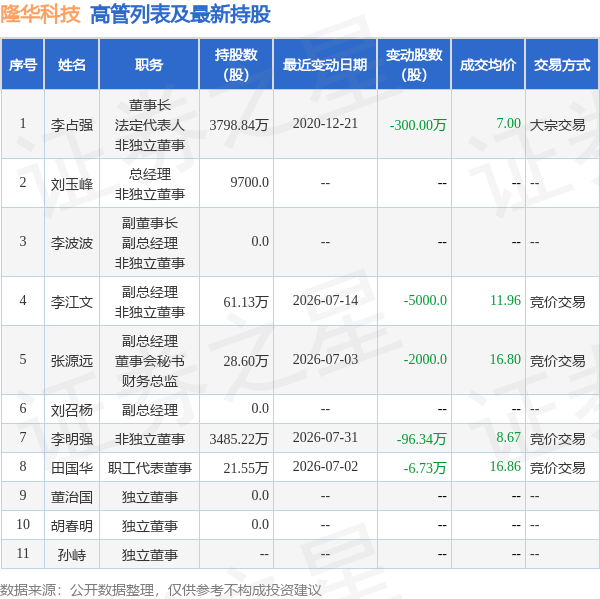600x599 pixels.
Task: Select the name 李江文
Action: coord(72,302)
